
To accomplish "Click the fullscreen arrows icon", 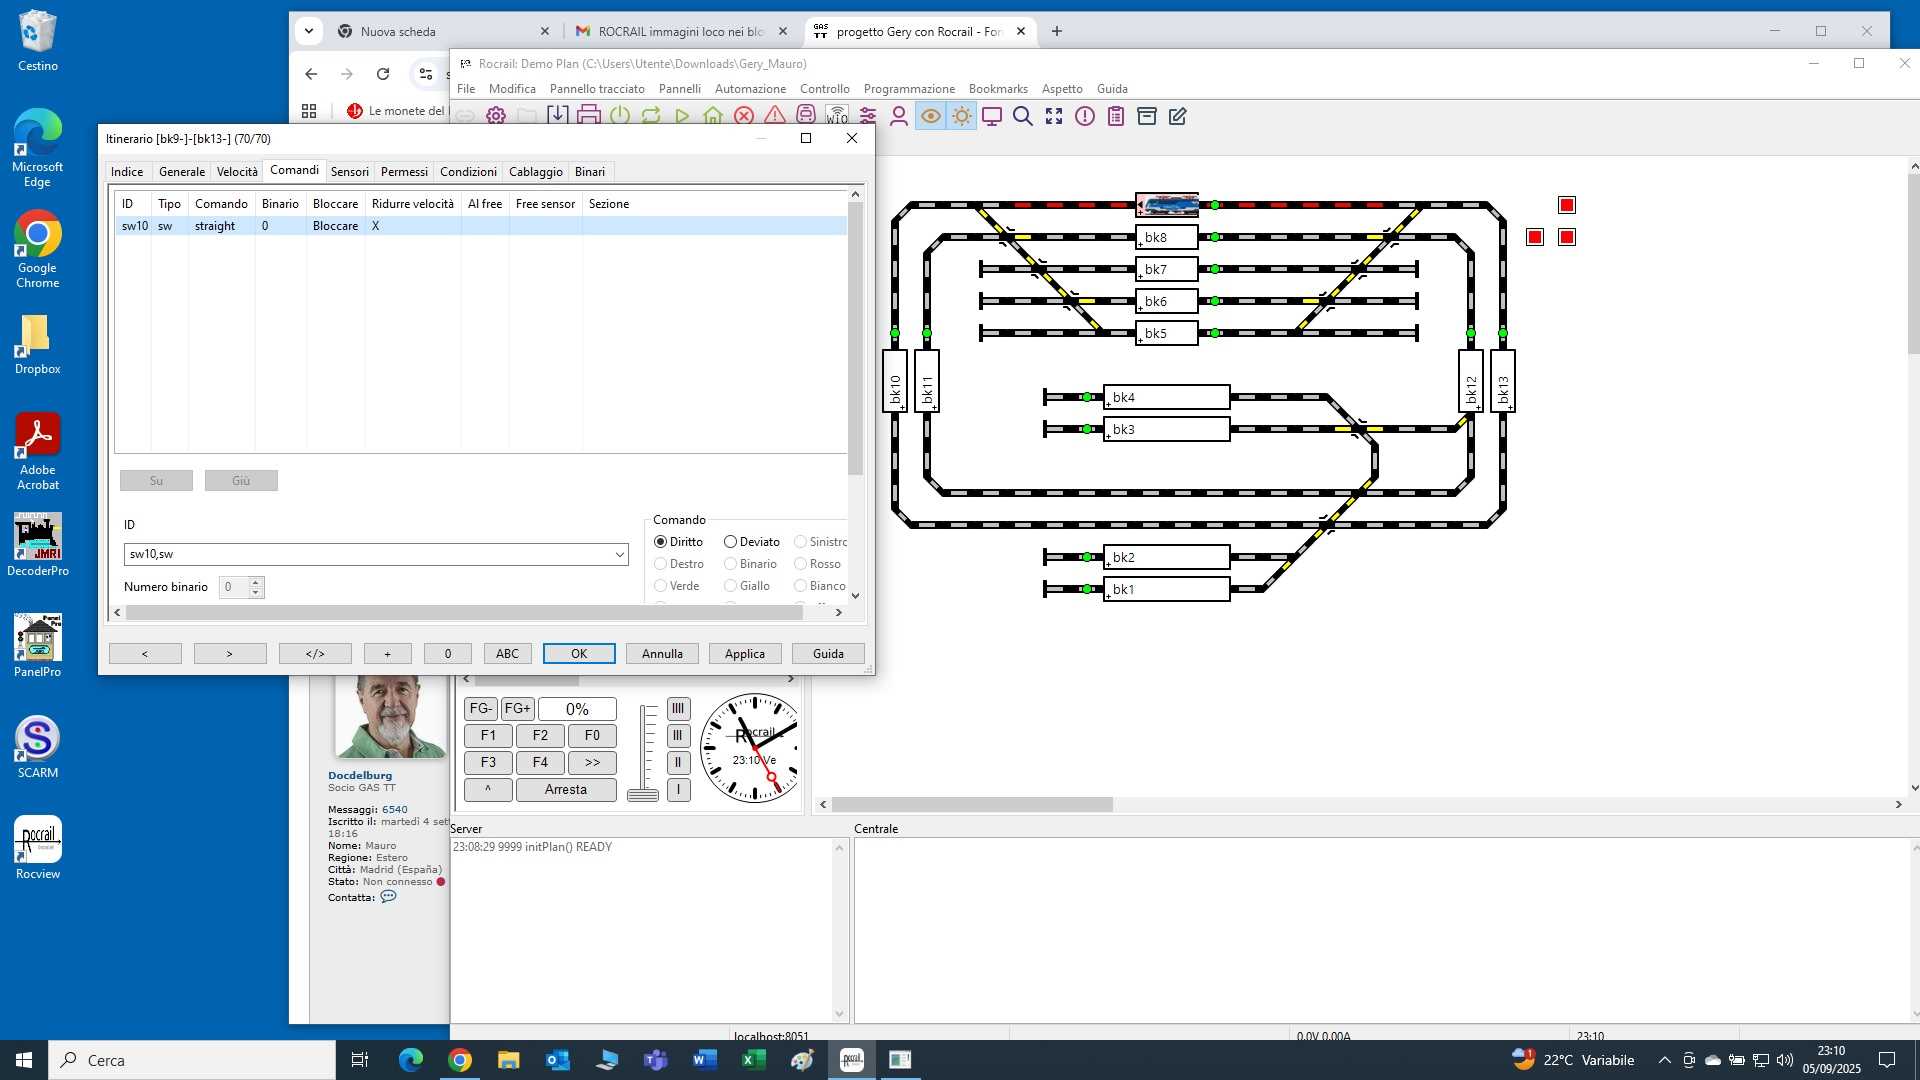I will [1054, 116].
